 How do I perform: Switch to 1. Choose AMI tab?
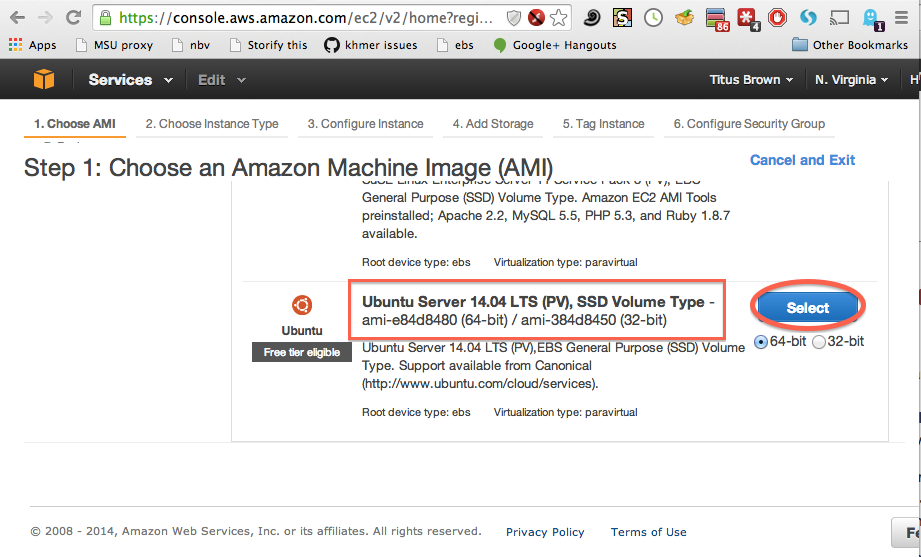pyautogui.click(x=75, y=124)
